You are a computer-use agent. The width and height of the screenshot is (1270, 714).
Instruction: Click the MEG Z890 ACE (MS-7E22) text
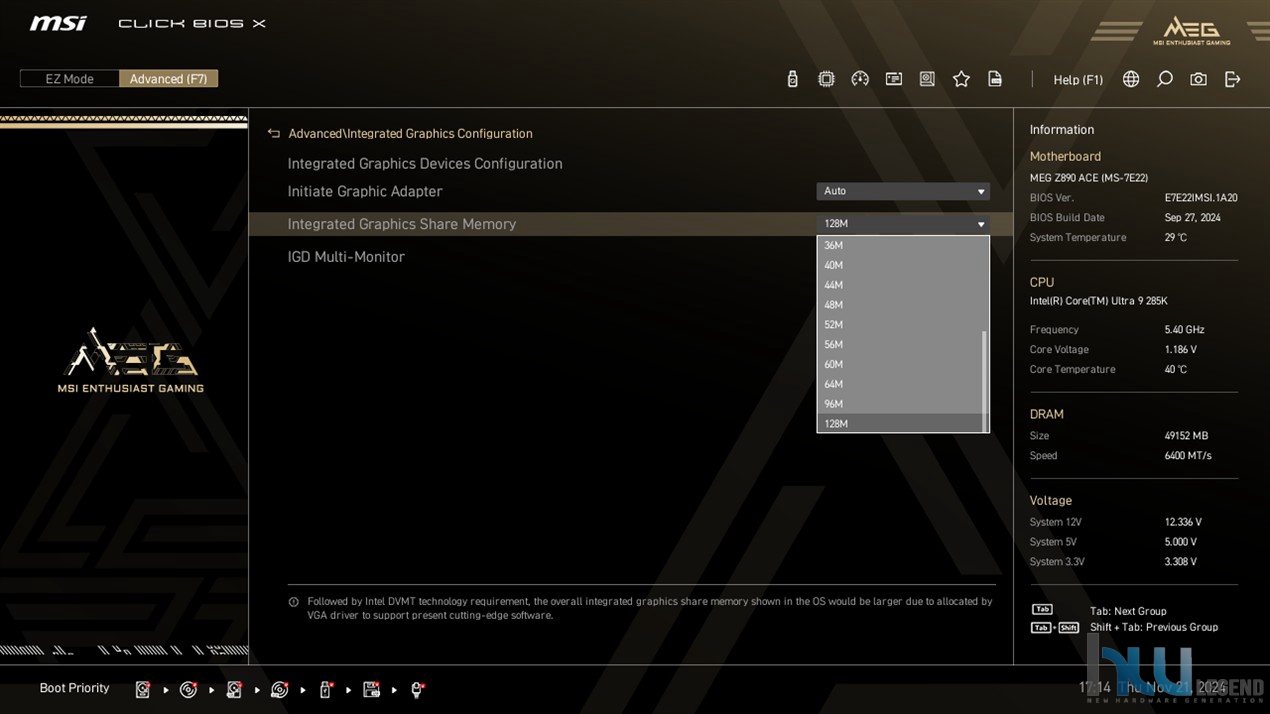click(x=1089, y=178)
